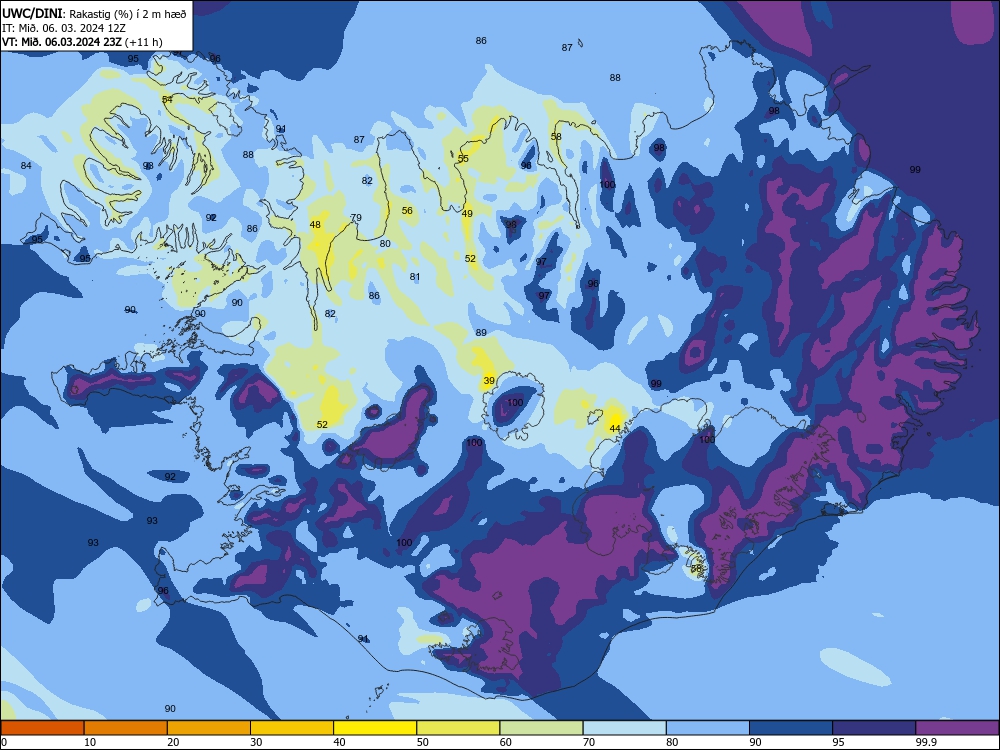Viewport: 1000px width, 750px height.
Task: Click the legend tick label 50
Action: click(x=423, y=742)
